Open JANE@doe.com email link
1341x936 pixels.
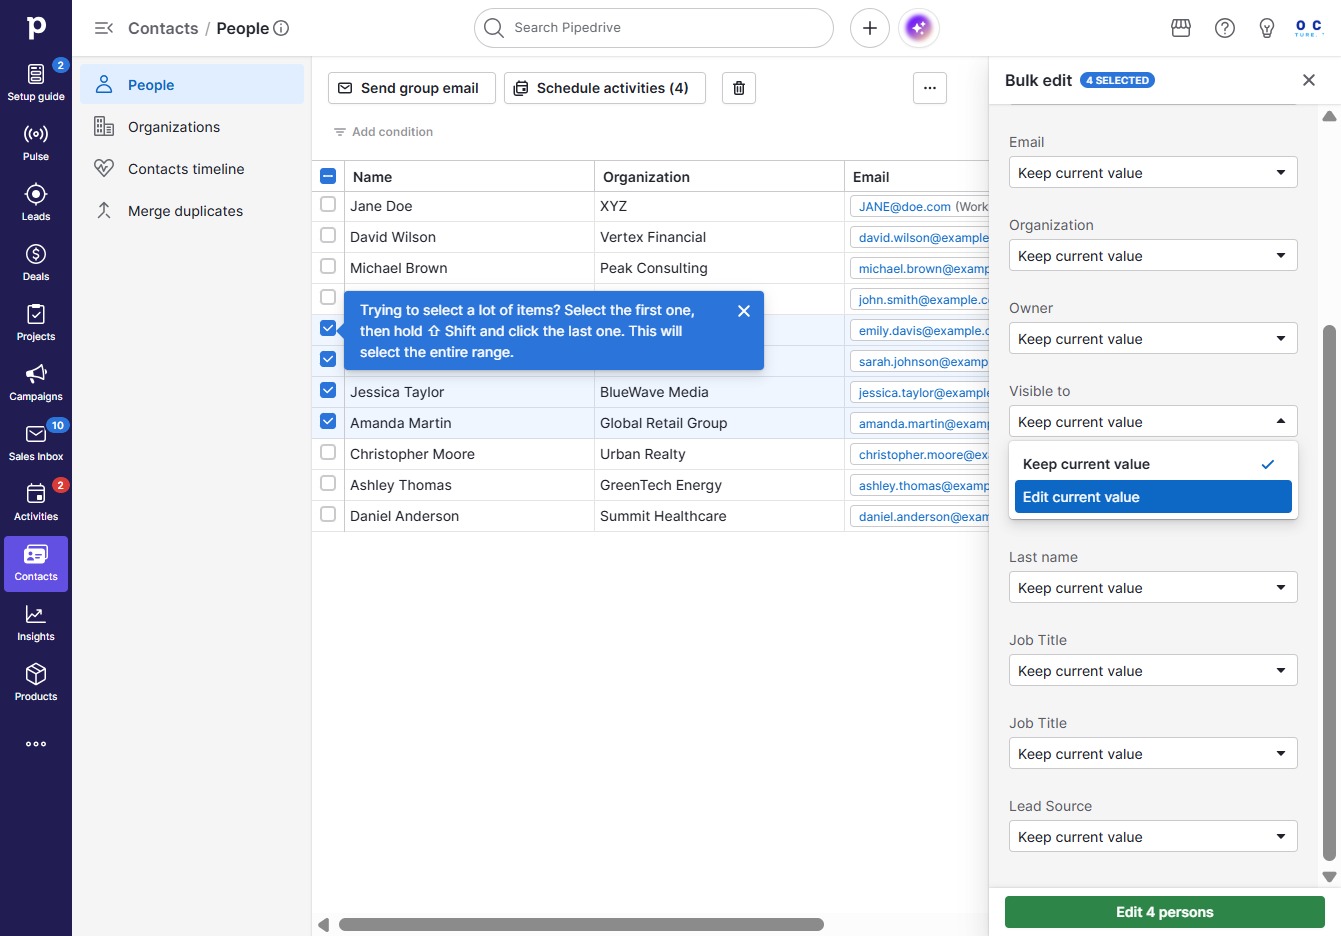point(905,207)
